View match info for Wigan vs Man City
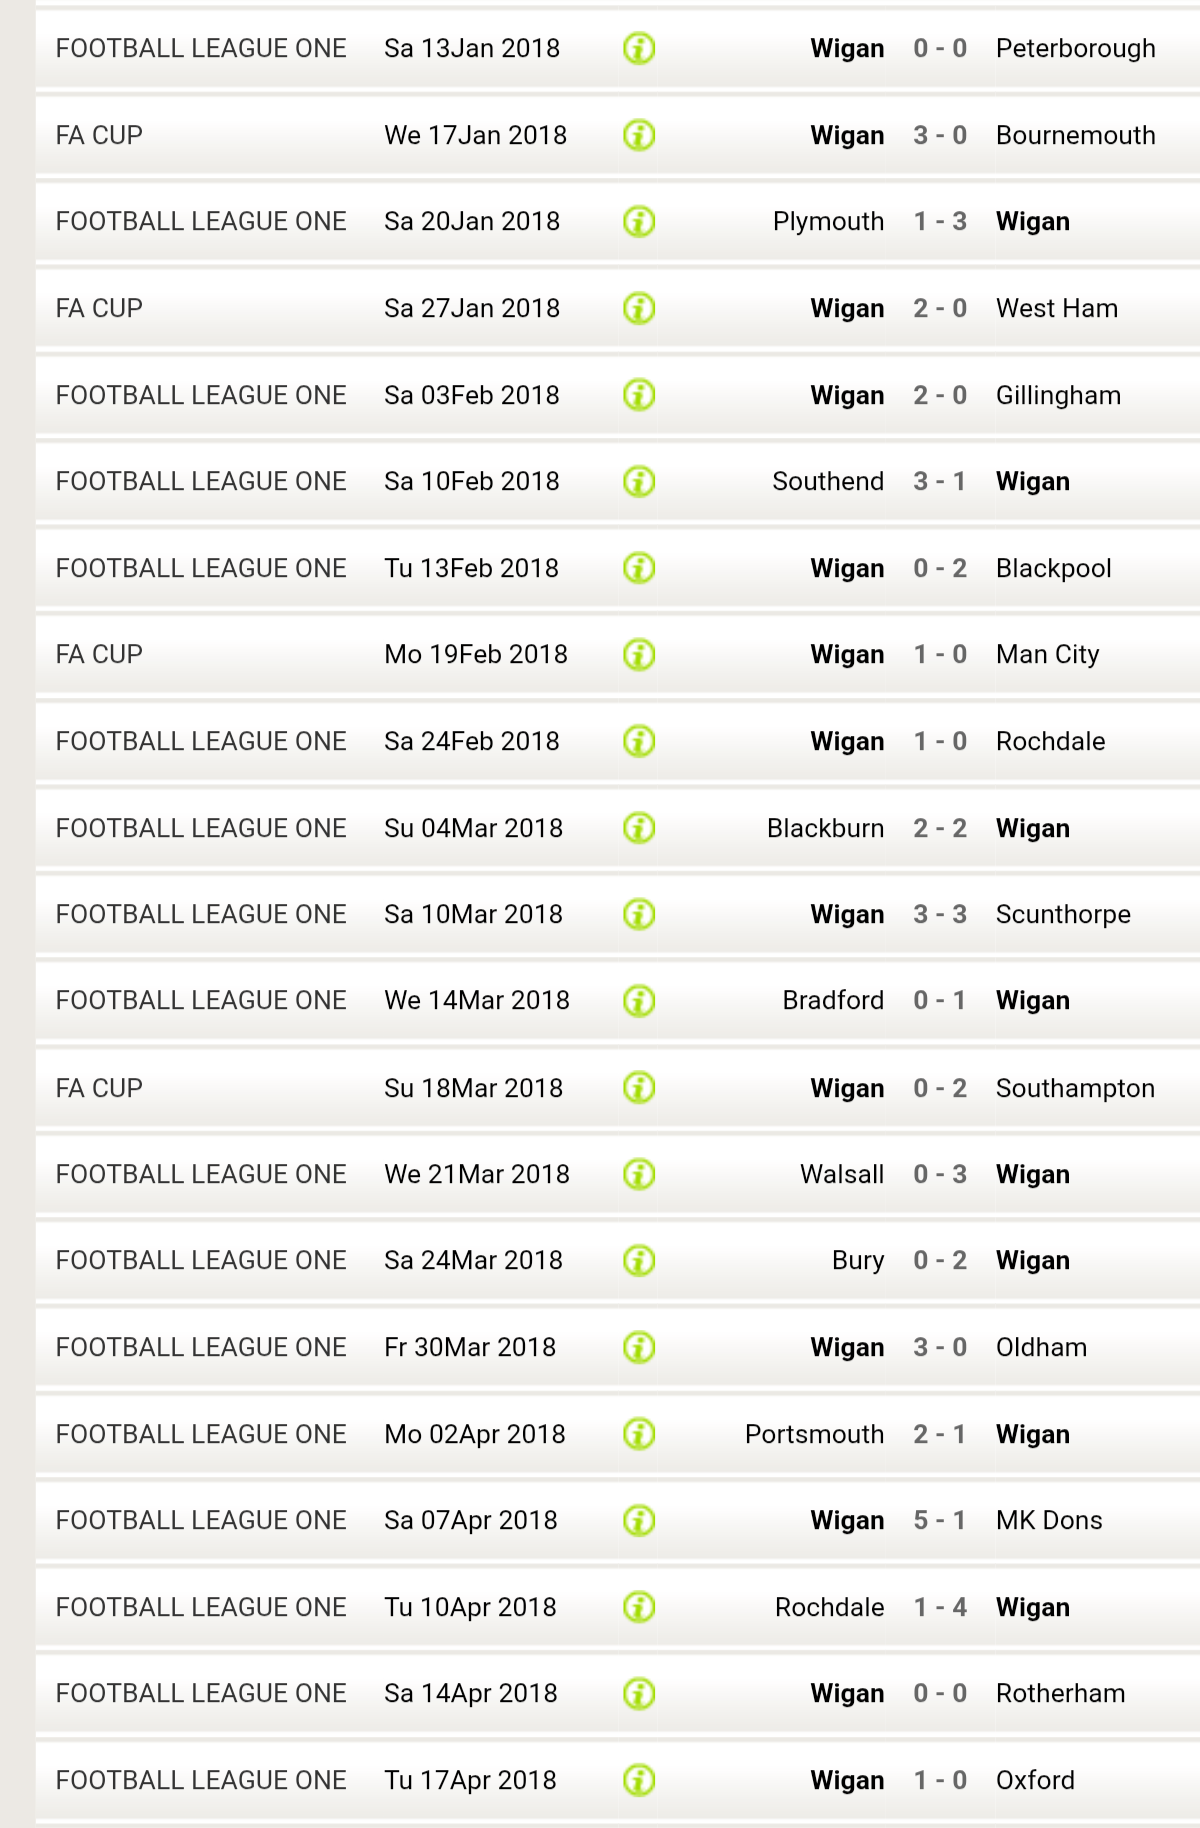The height and width of the screenshot is (1828, 1200). click(639, 655)
